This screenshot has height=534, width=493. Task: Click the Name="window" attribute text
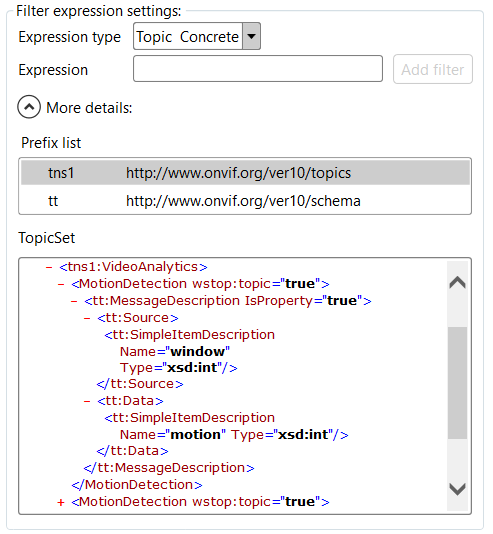(175, 351)
